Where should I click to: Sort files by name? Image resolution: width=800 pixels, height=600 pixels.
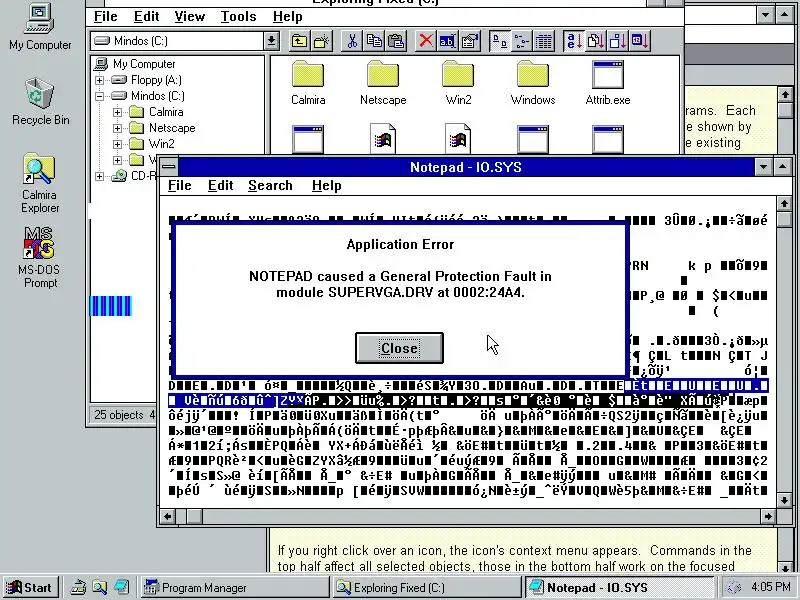[x=573, y=41]
